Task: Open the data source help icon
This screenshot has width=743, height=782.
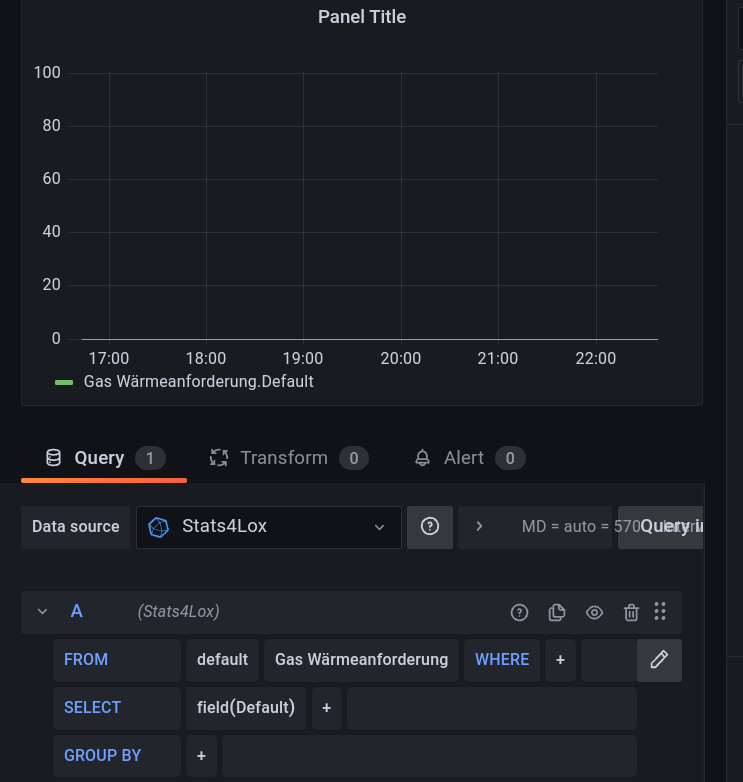Action: 430,527
